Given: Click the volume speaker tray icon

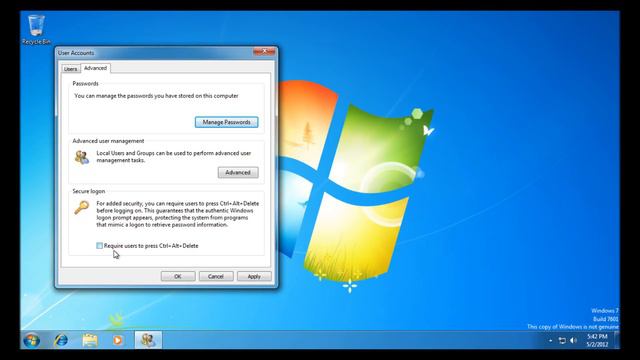Looking at the screenshot, I should (x=573, y=340).
